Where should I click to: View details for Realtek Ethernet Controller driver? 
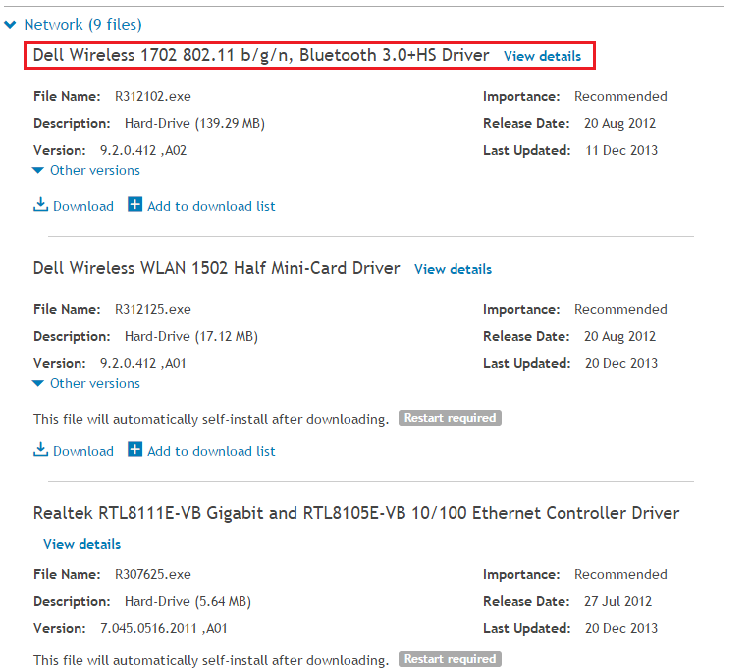pos(82,544)
